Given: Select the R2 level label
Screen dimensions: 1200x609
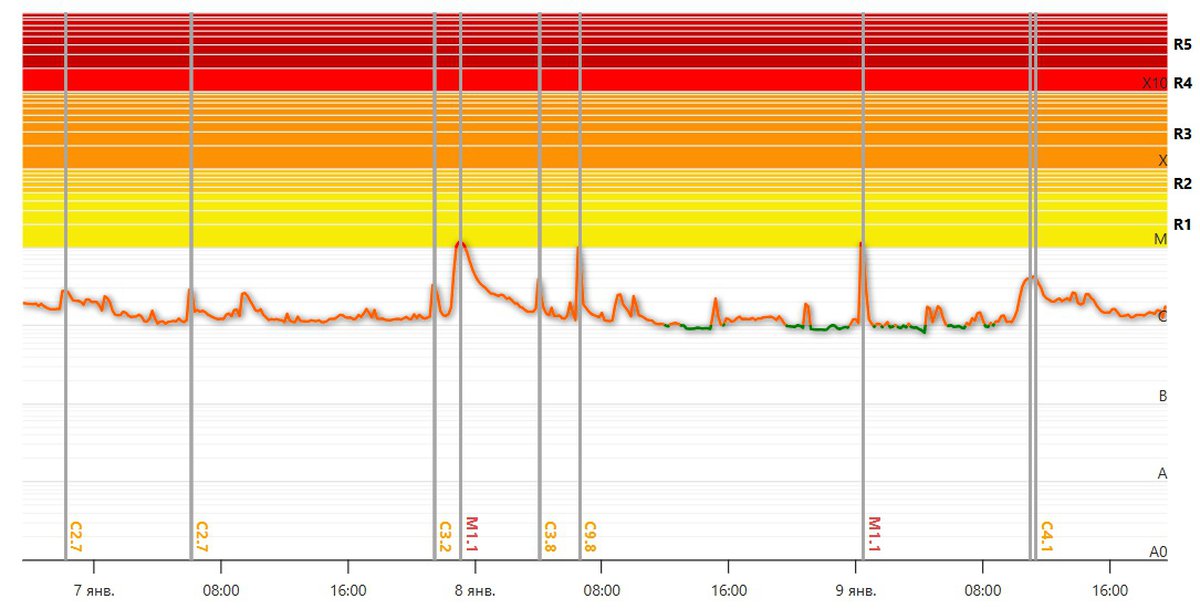Looking at the screenshot, I should click(1182, 183).
